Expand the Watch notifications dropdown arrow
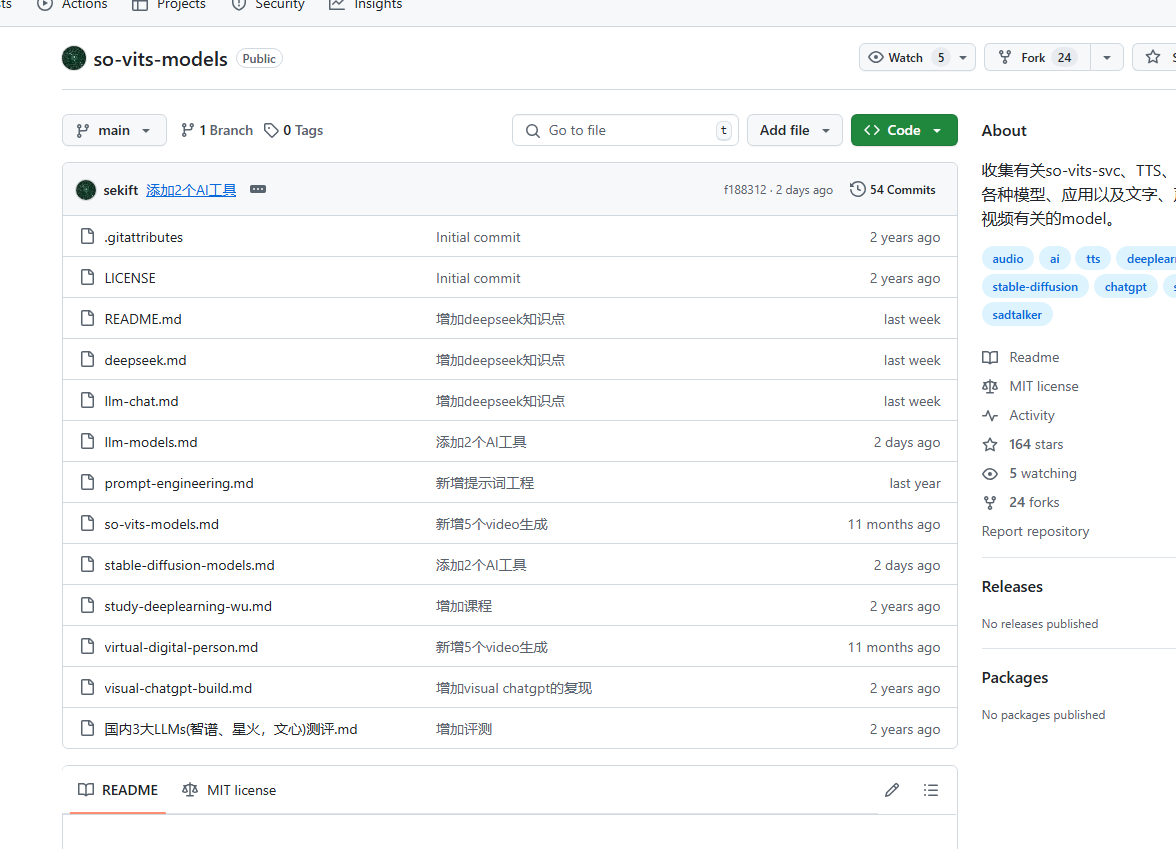 (x=963, y=57)
